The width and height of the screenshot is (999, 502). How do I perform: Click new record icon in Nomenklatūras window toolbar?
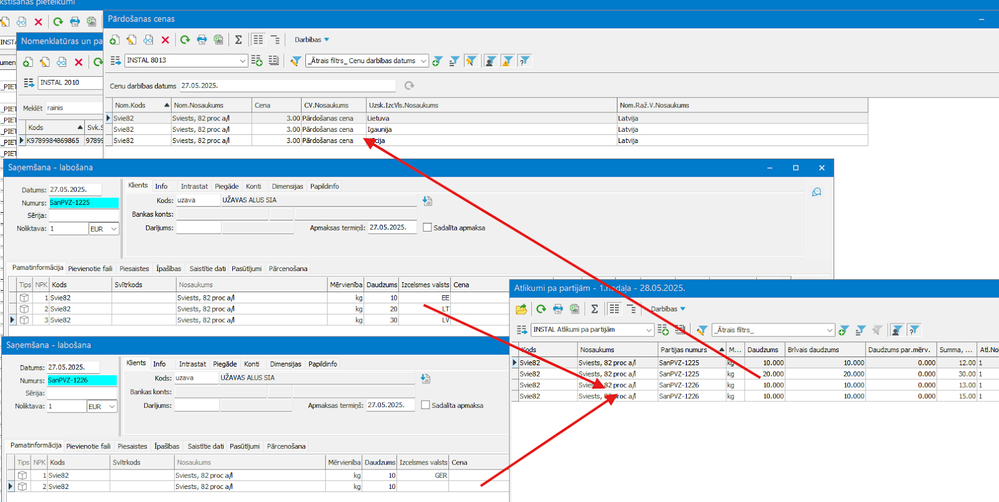tap(27, 62)
